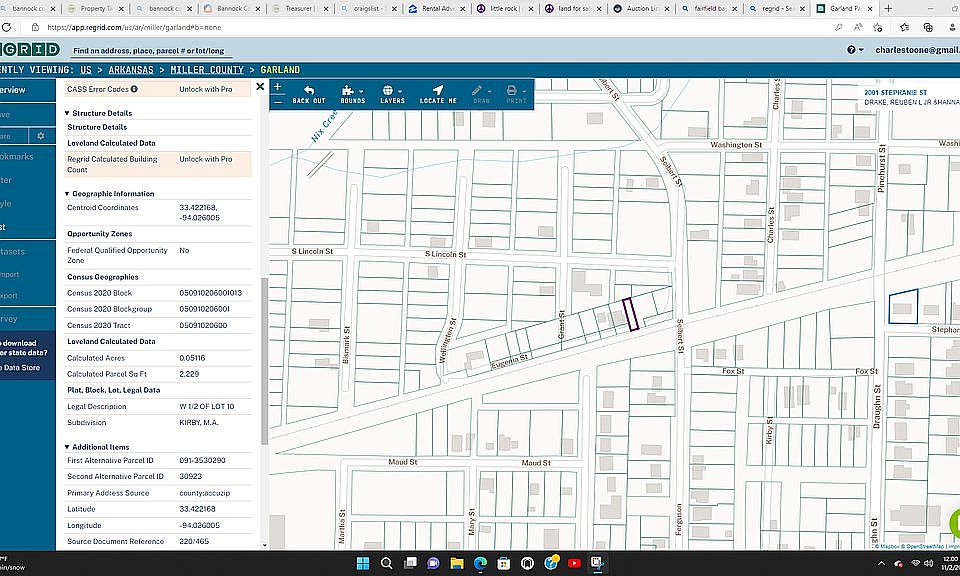Open the Layers globe menu
The height and width of the screenshot is (576, 960).
pos(392,91)
